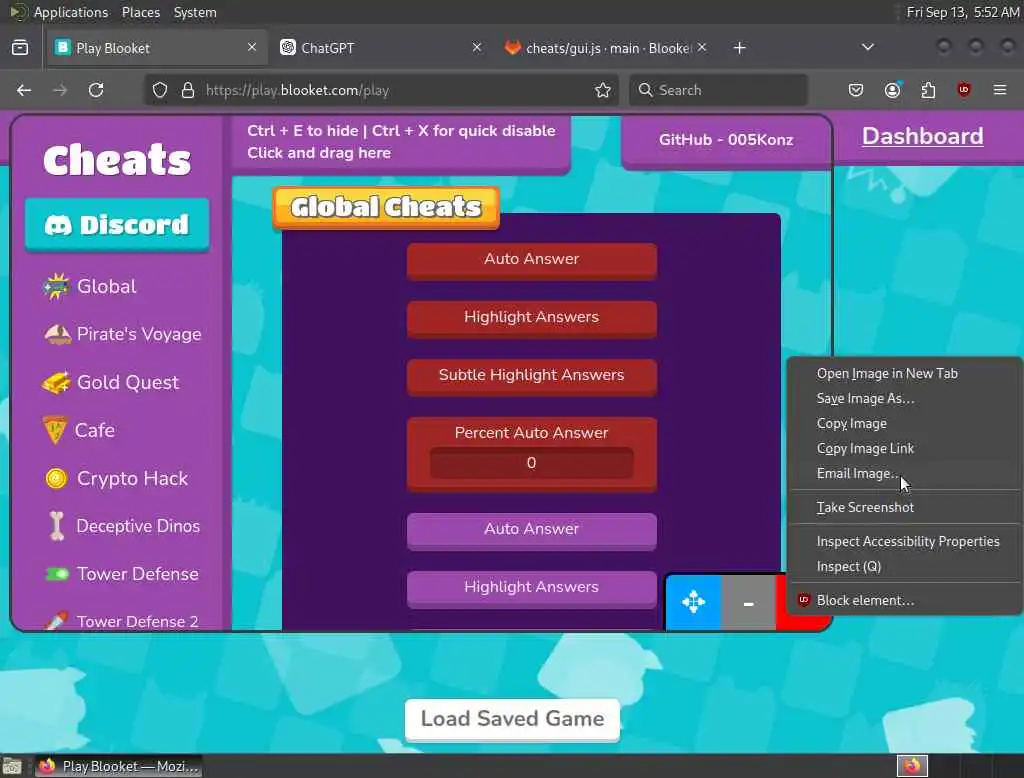1024x778 pixels.
Task: Click the purple Auto Answer button
Action: [x=532, y=530]
